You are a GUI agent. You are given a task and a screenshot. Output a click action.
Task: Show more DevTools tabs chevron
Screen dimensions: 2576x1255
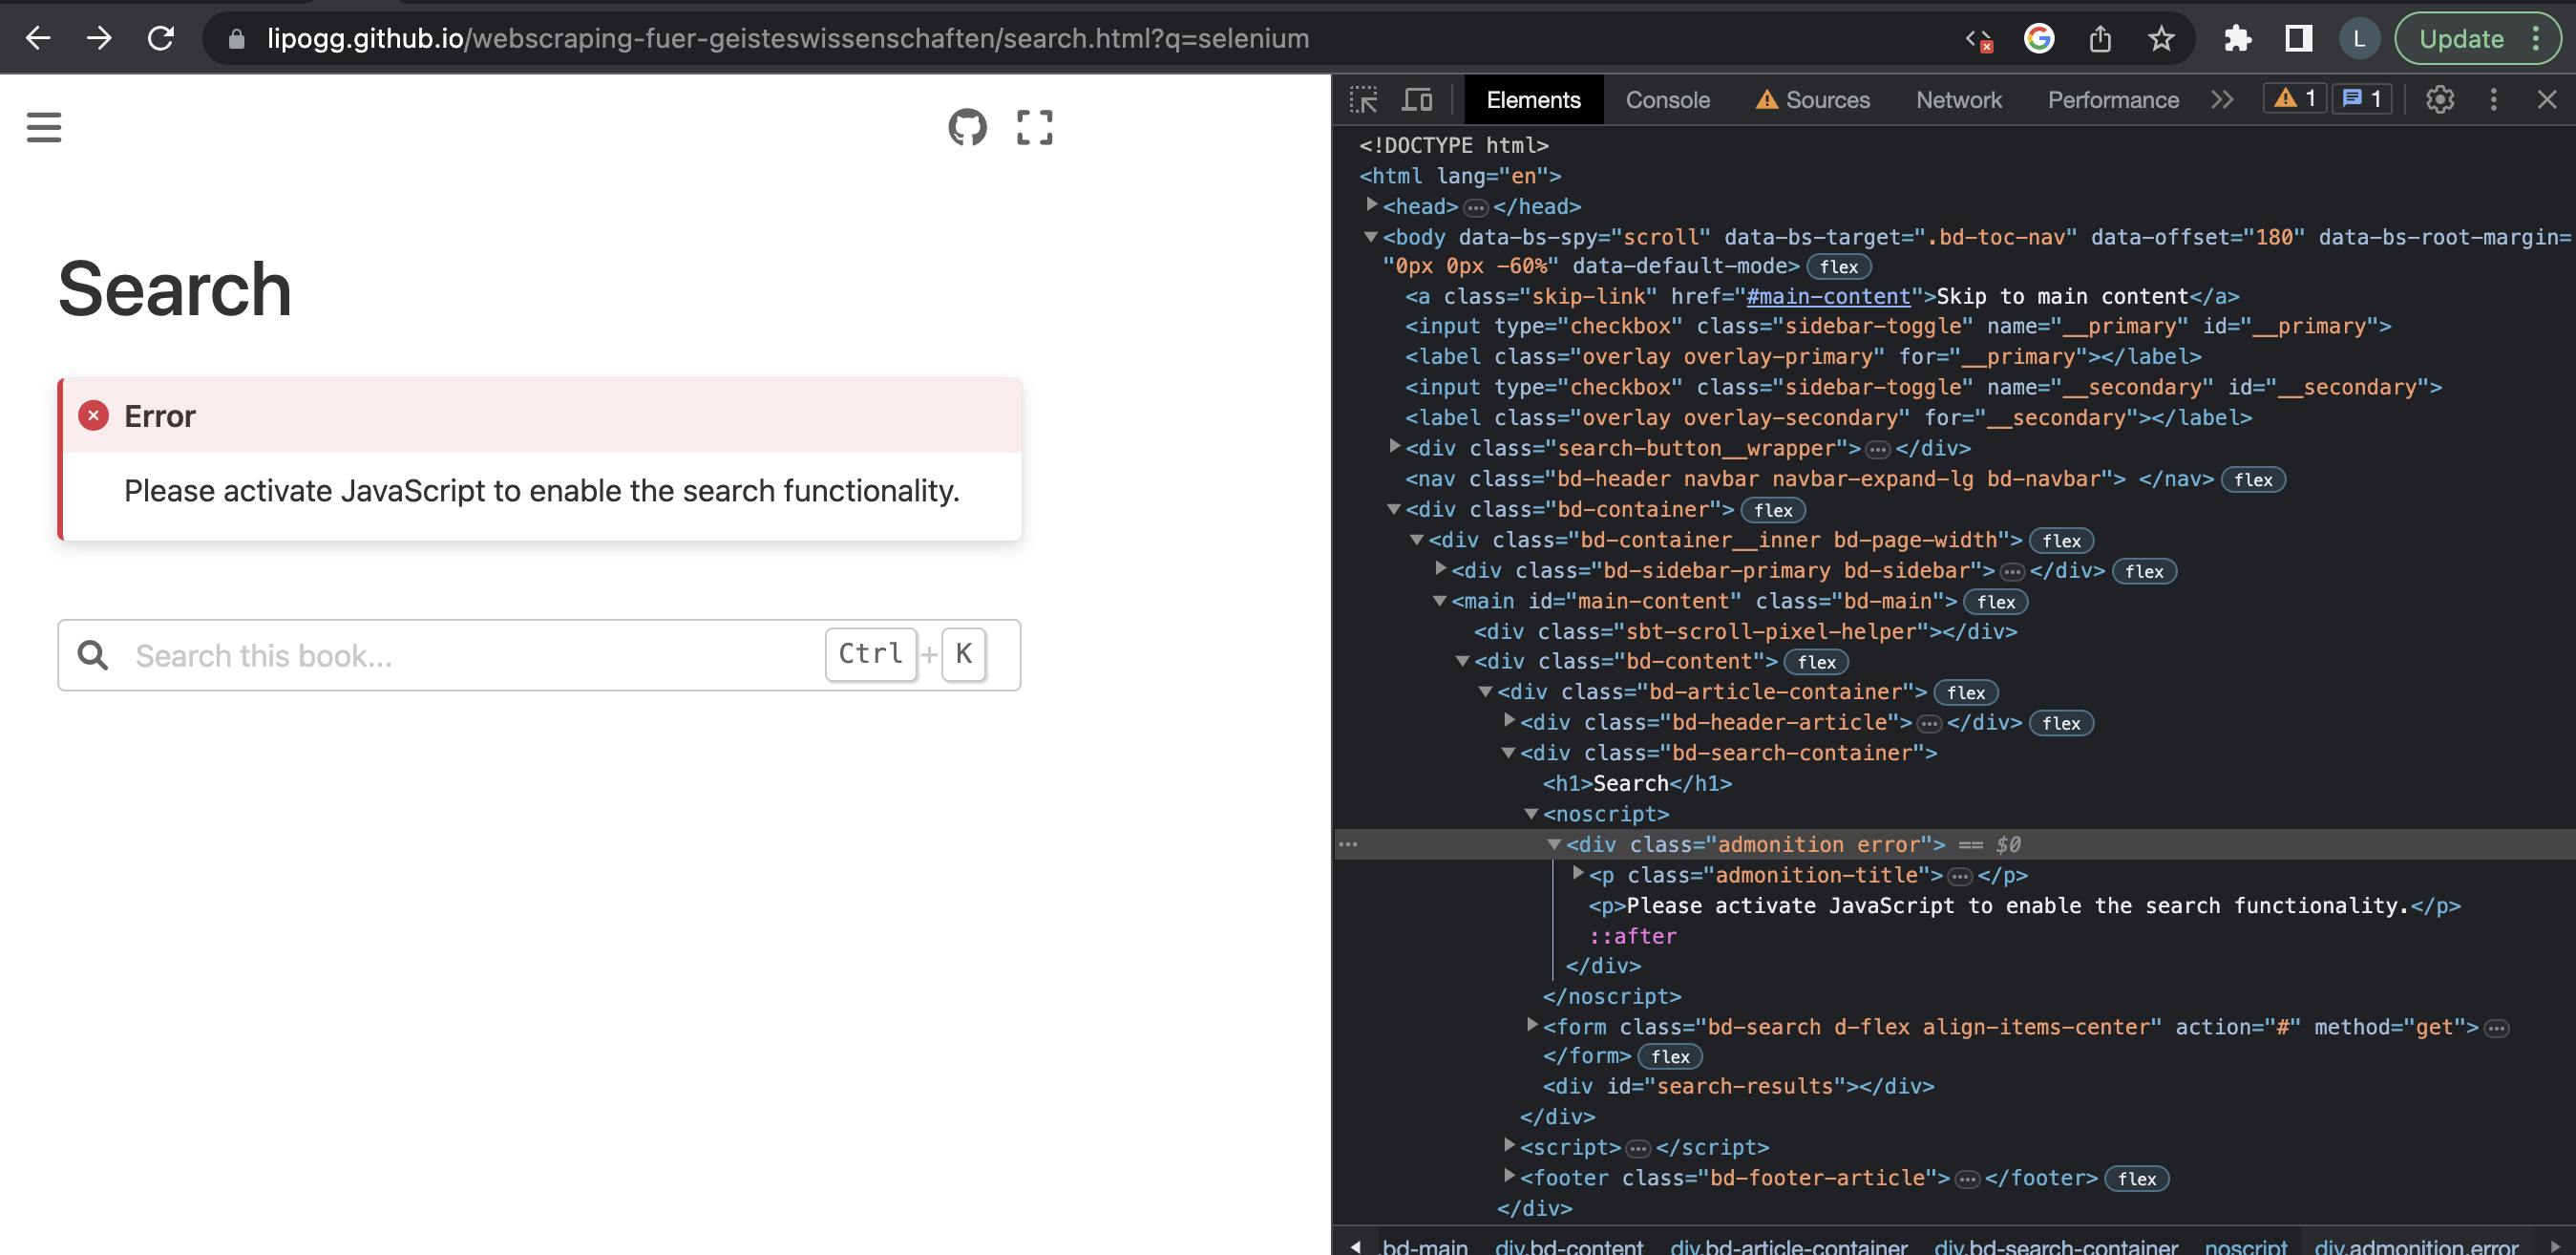pos(2222,100)
